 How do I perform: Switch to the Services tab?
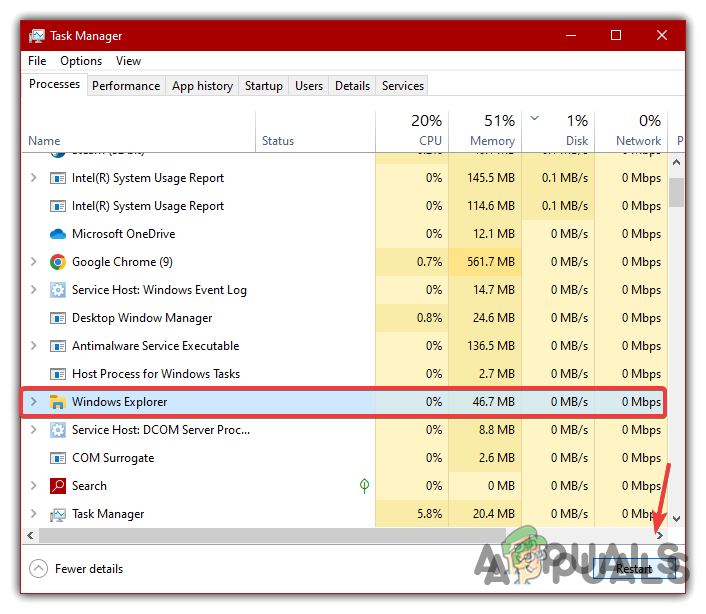403,86
